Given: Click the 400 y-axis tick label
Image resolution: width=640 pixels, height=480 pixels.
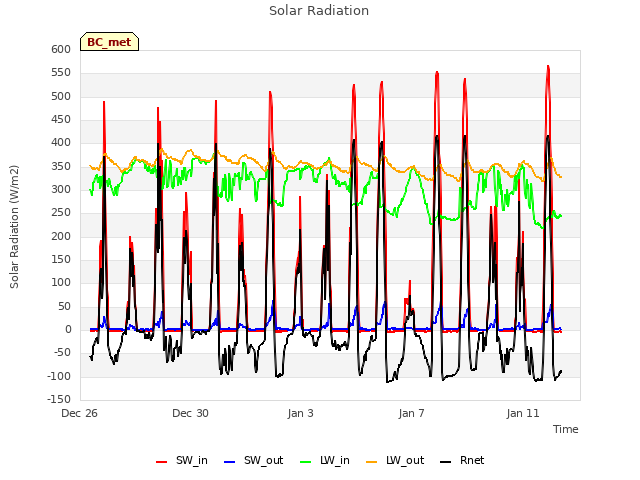Looking at the screenshot, I should point(61,143).
